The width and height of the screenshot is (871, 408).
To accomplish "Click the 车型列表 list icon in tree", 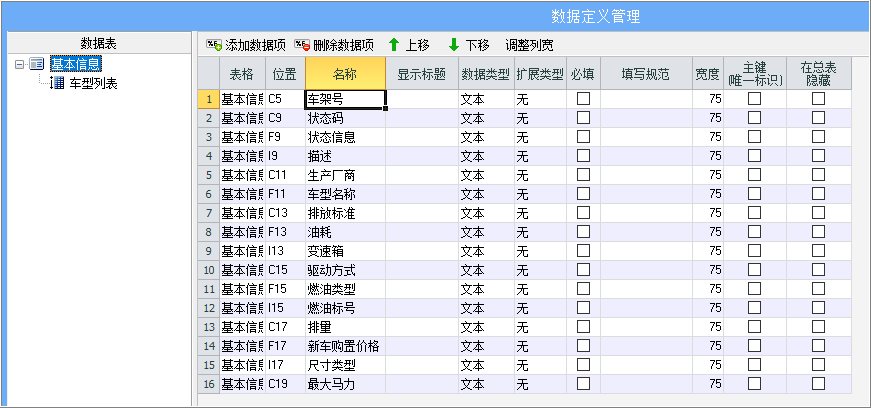I will tap(57, 84).
